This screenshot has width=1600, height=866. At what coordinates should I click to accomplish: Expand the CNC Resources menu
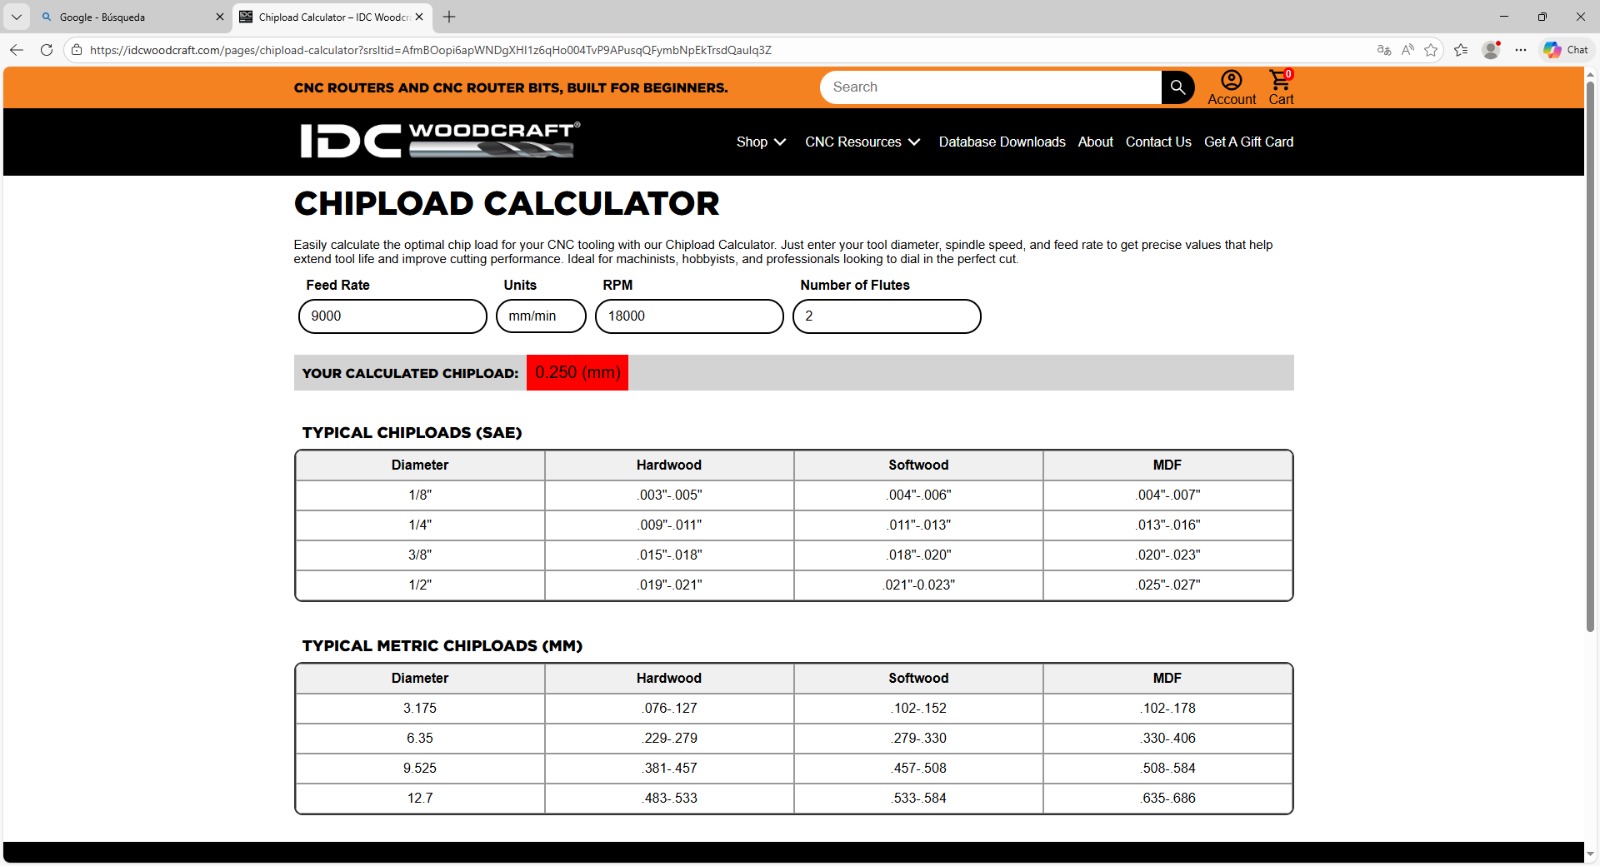(x=863, y=142)
